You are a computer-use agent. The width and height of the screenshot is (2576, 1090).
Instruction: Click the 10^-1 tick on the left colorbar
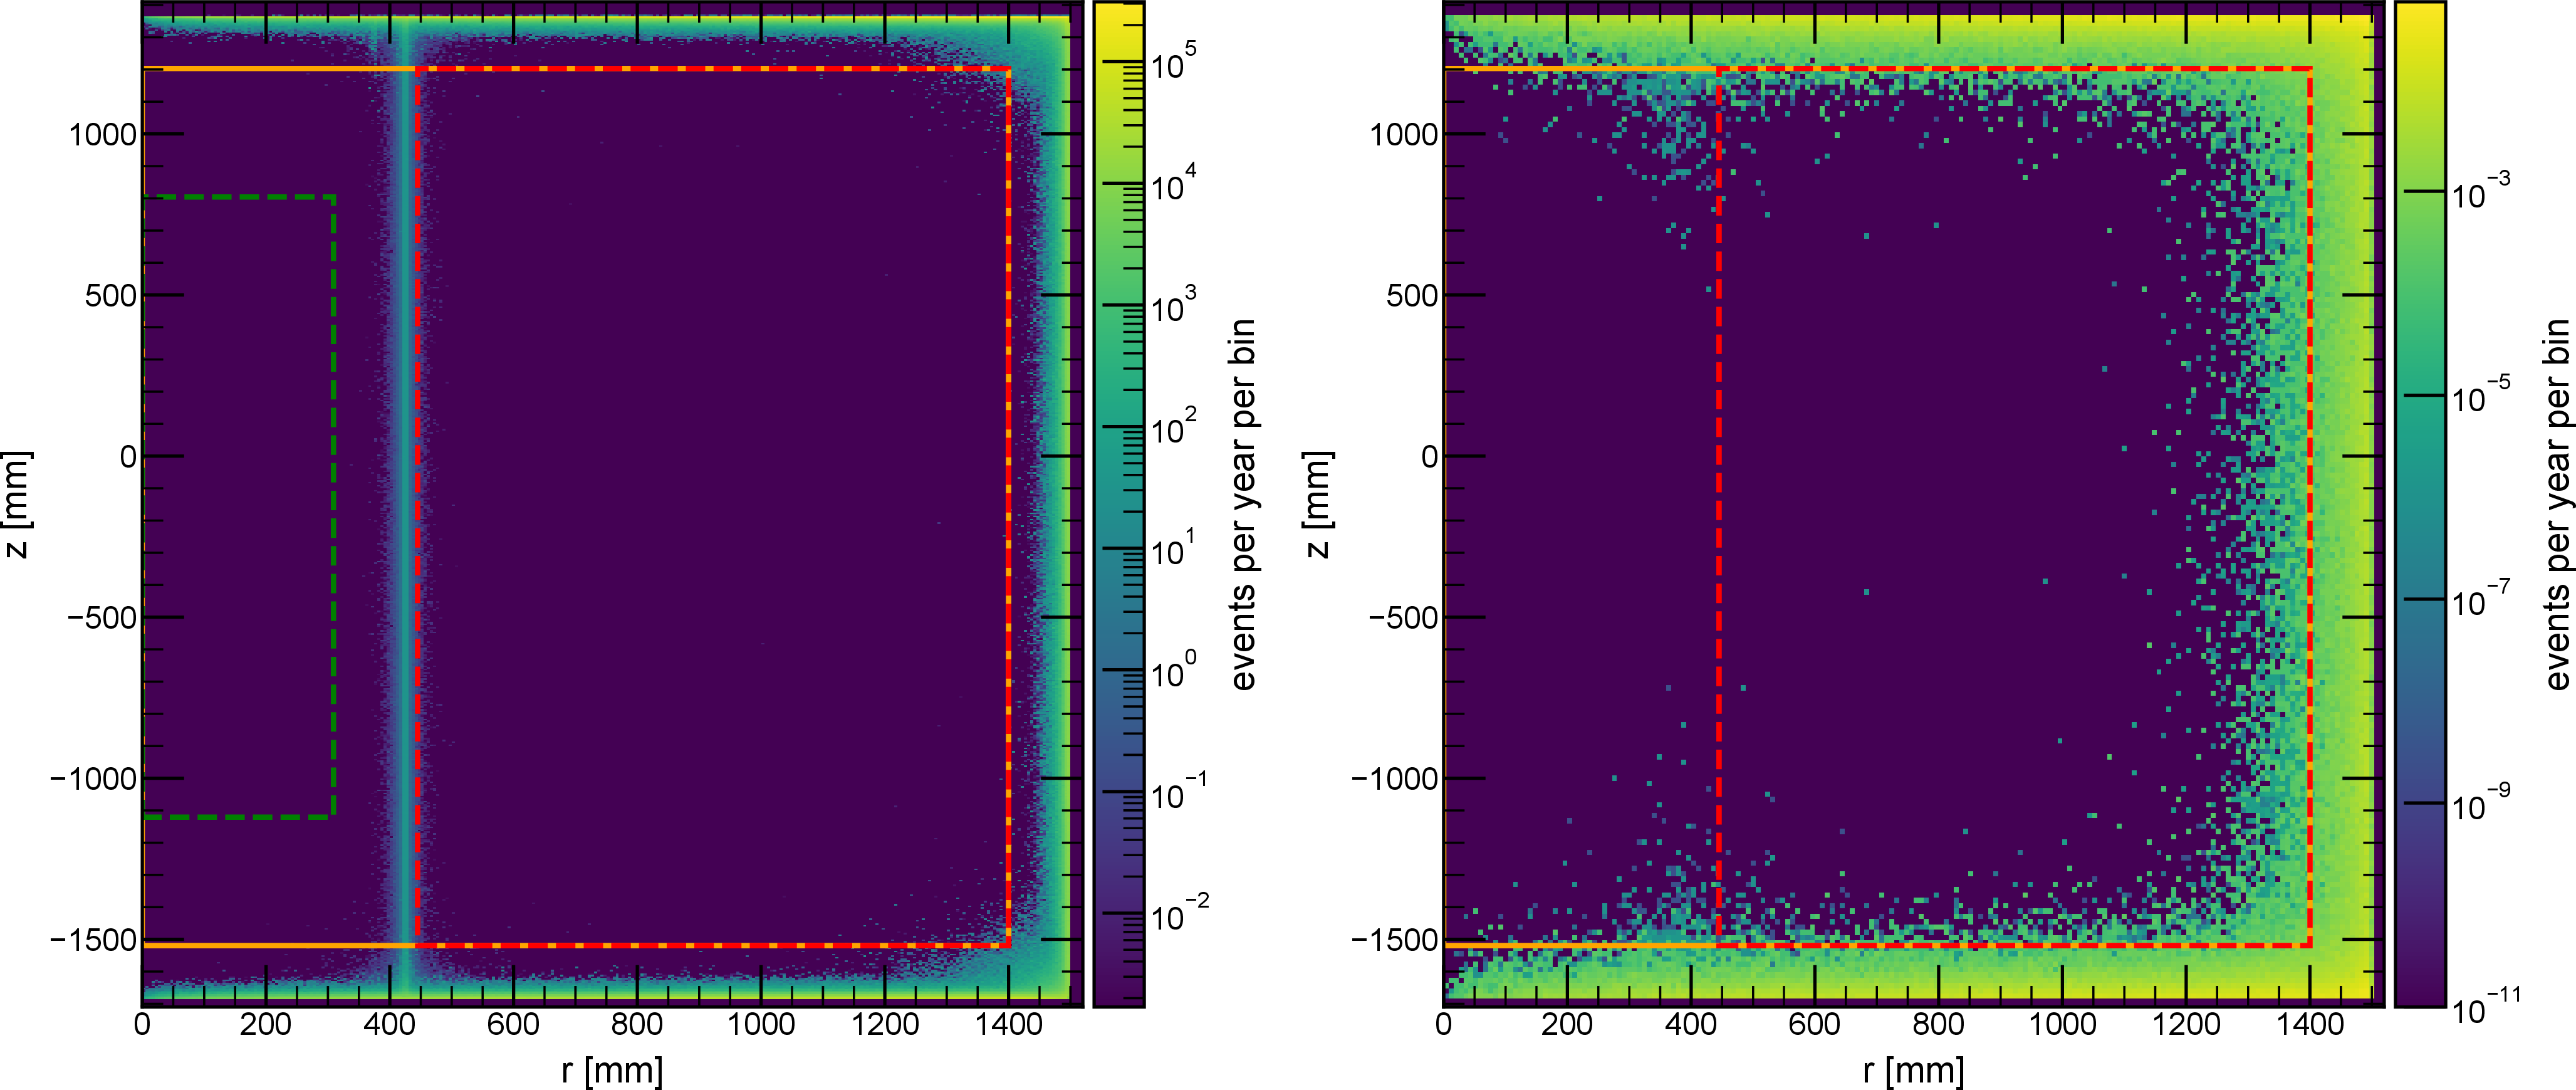[1180, 792]
